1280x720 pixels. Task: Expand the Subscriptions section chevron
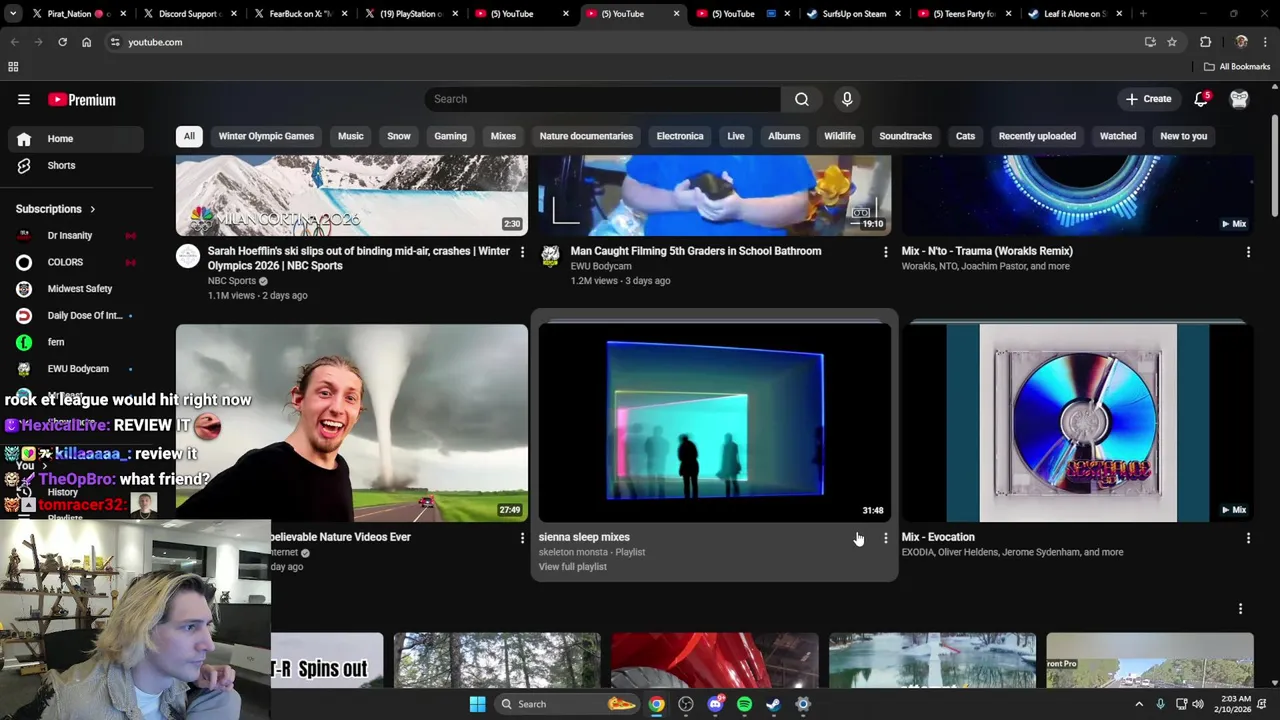92,209
